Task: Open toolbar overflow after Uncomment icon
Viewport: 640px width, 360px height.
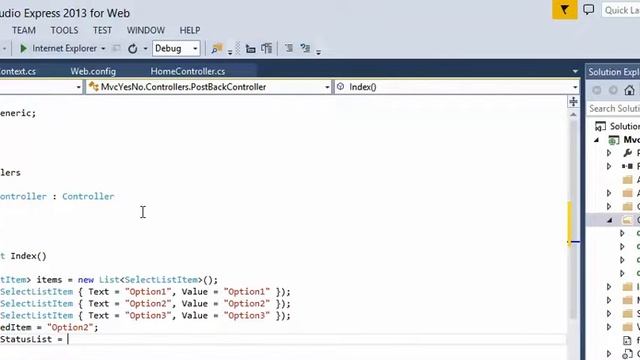Action: click(x=318, y=52)
